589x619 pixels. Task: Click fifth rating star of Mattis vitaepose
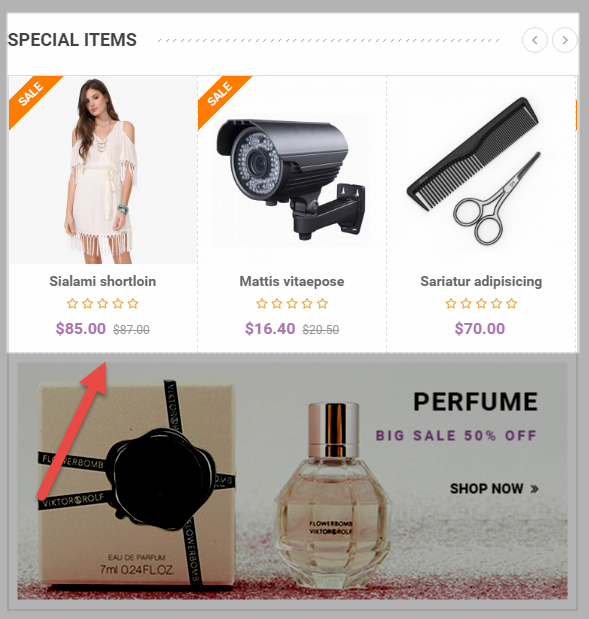click(x=323, y=304)
